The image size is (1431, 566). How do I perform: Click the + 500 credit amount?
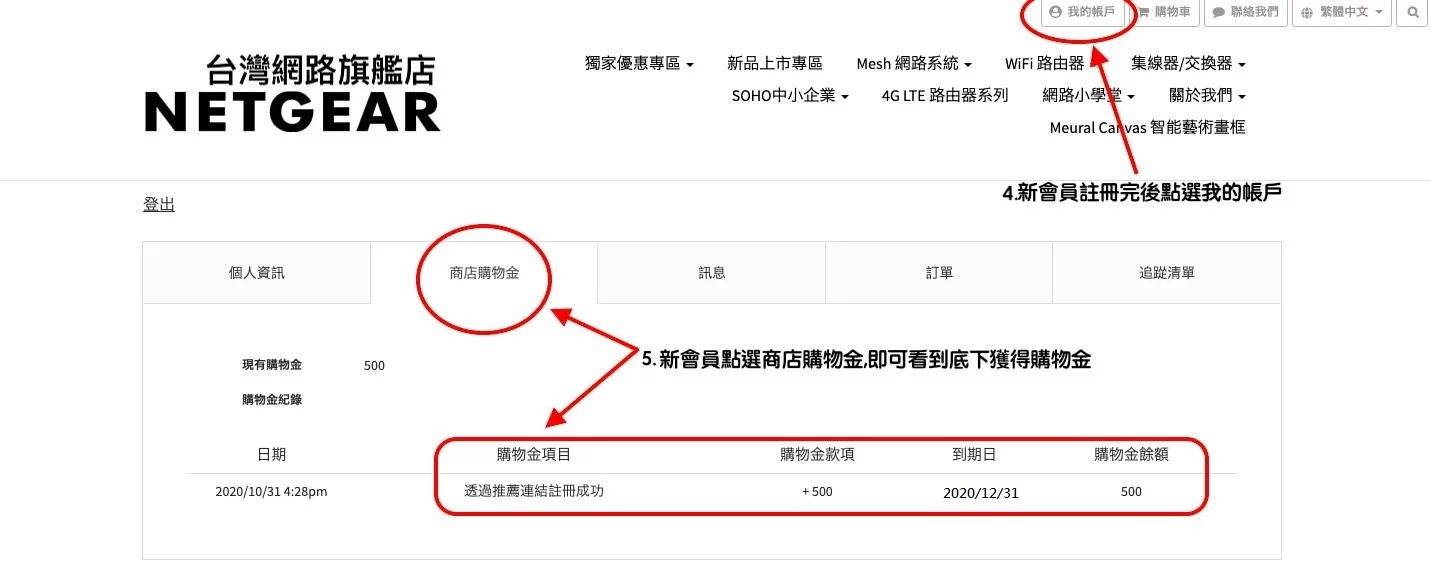point(817,492)
